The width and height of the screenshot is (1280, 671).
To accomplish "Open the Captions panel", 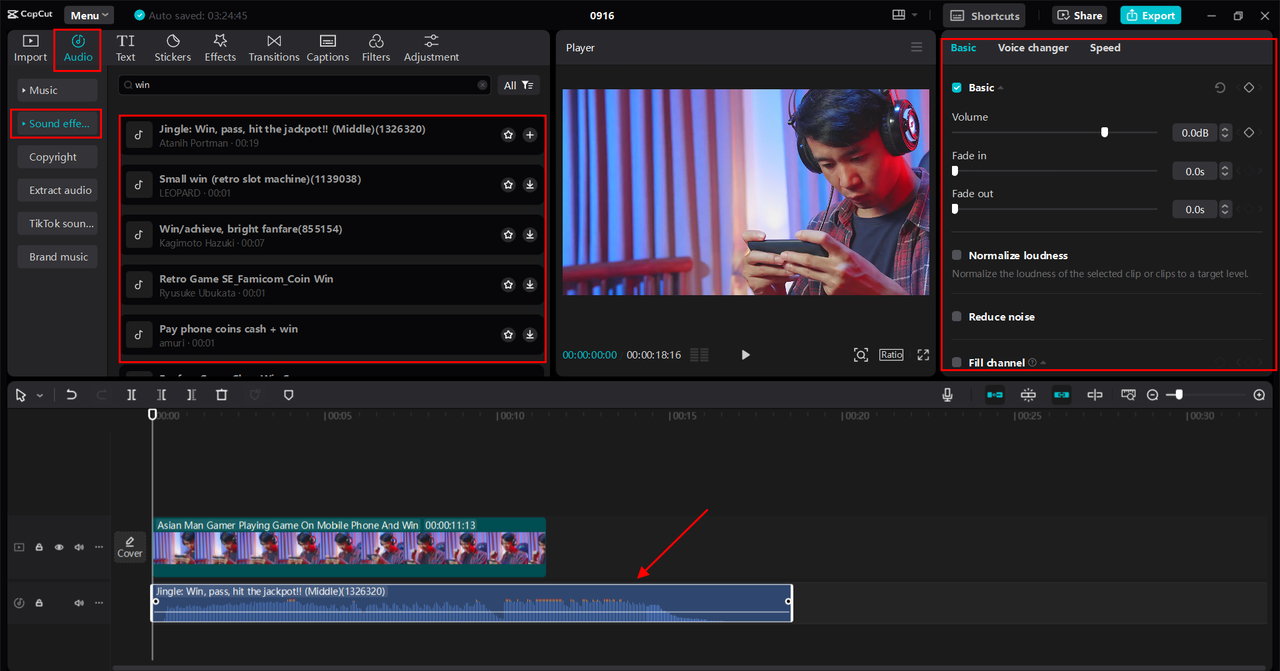I will pyautogui.click(x=328, y=47).
